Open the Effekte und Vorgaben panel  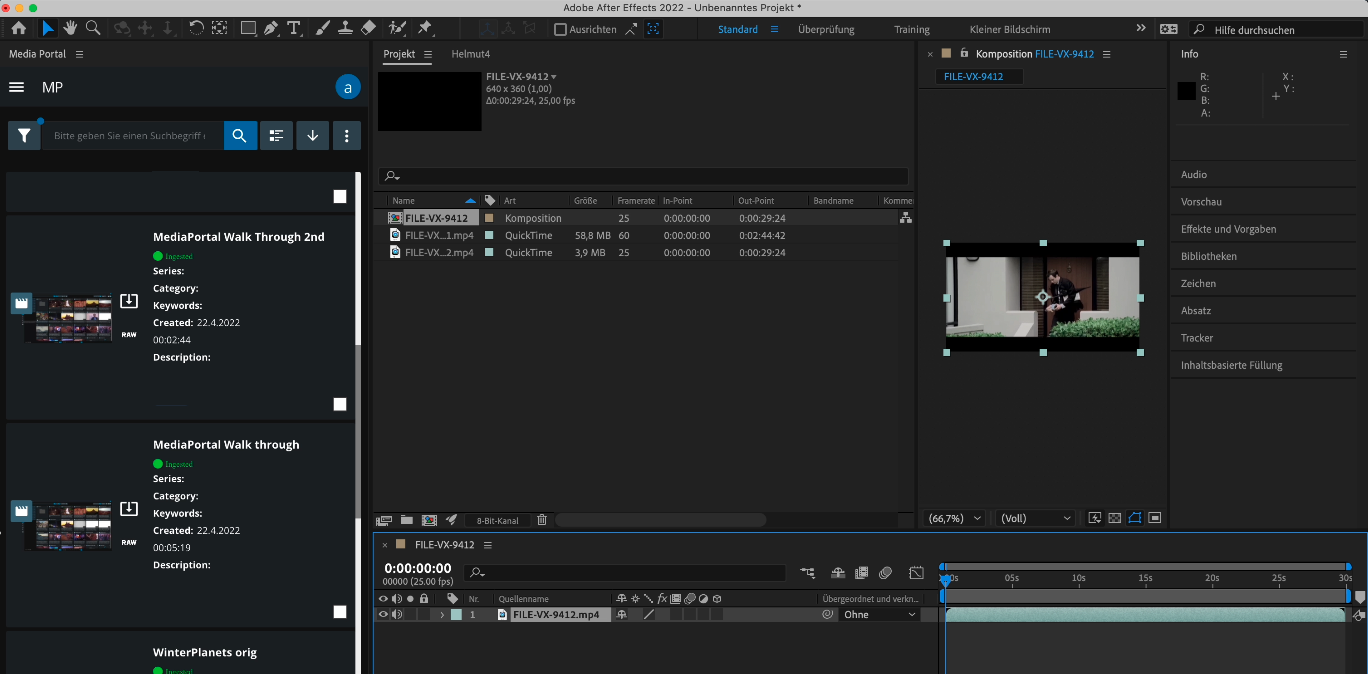(1228, 228)
